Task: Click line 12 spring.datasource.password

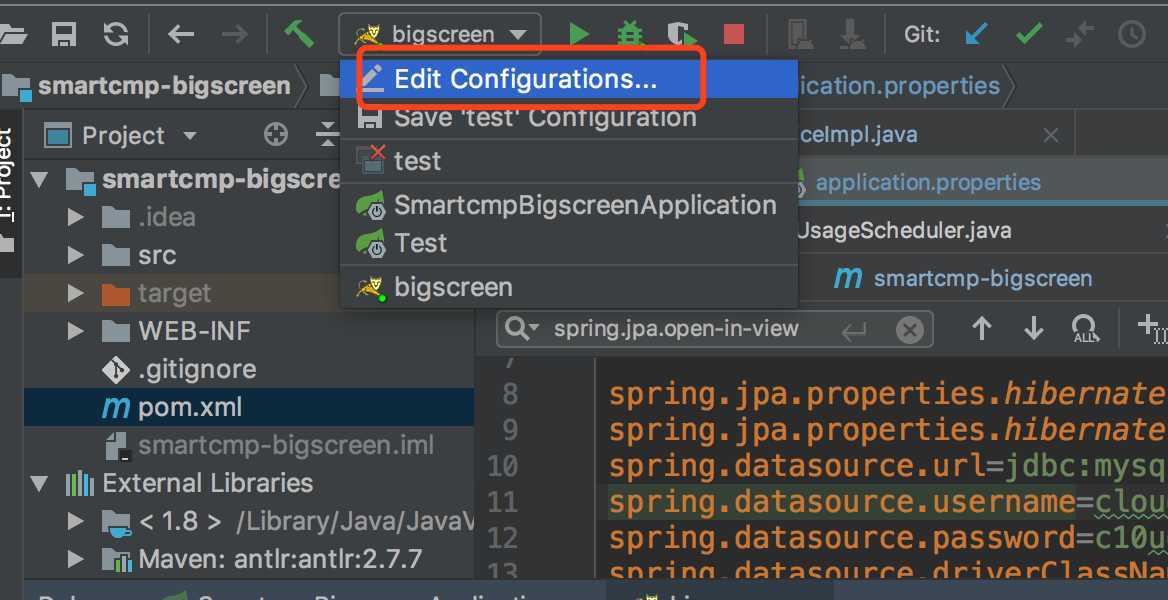Action: 842,538
